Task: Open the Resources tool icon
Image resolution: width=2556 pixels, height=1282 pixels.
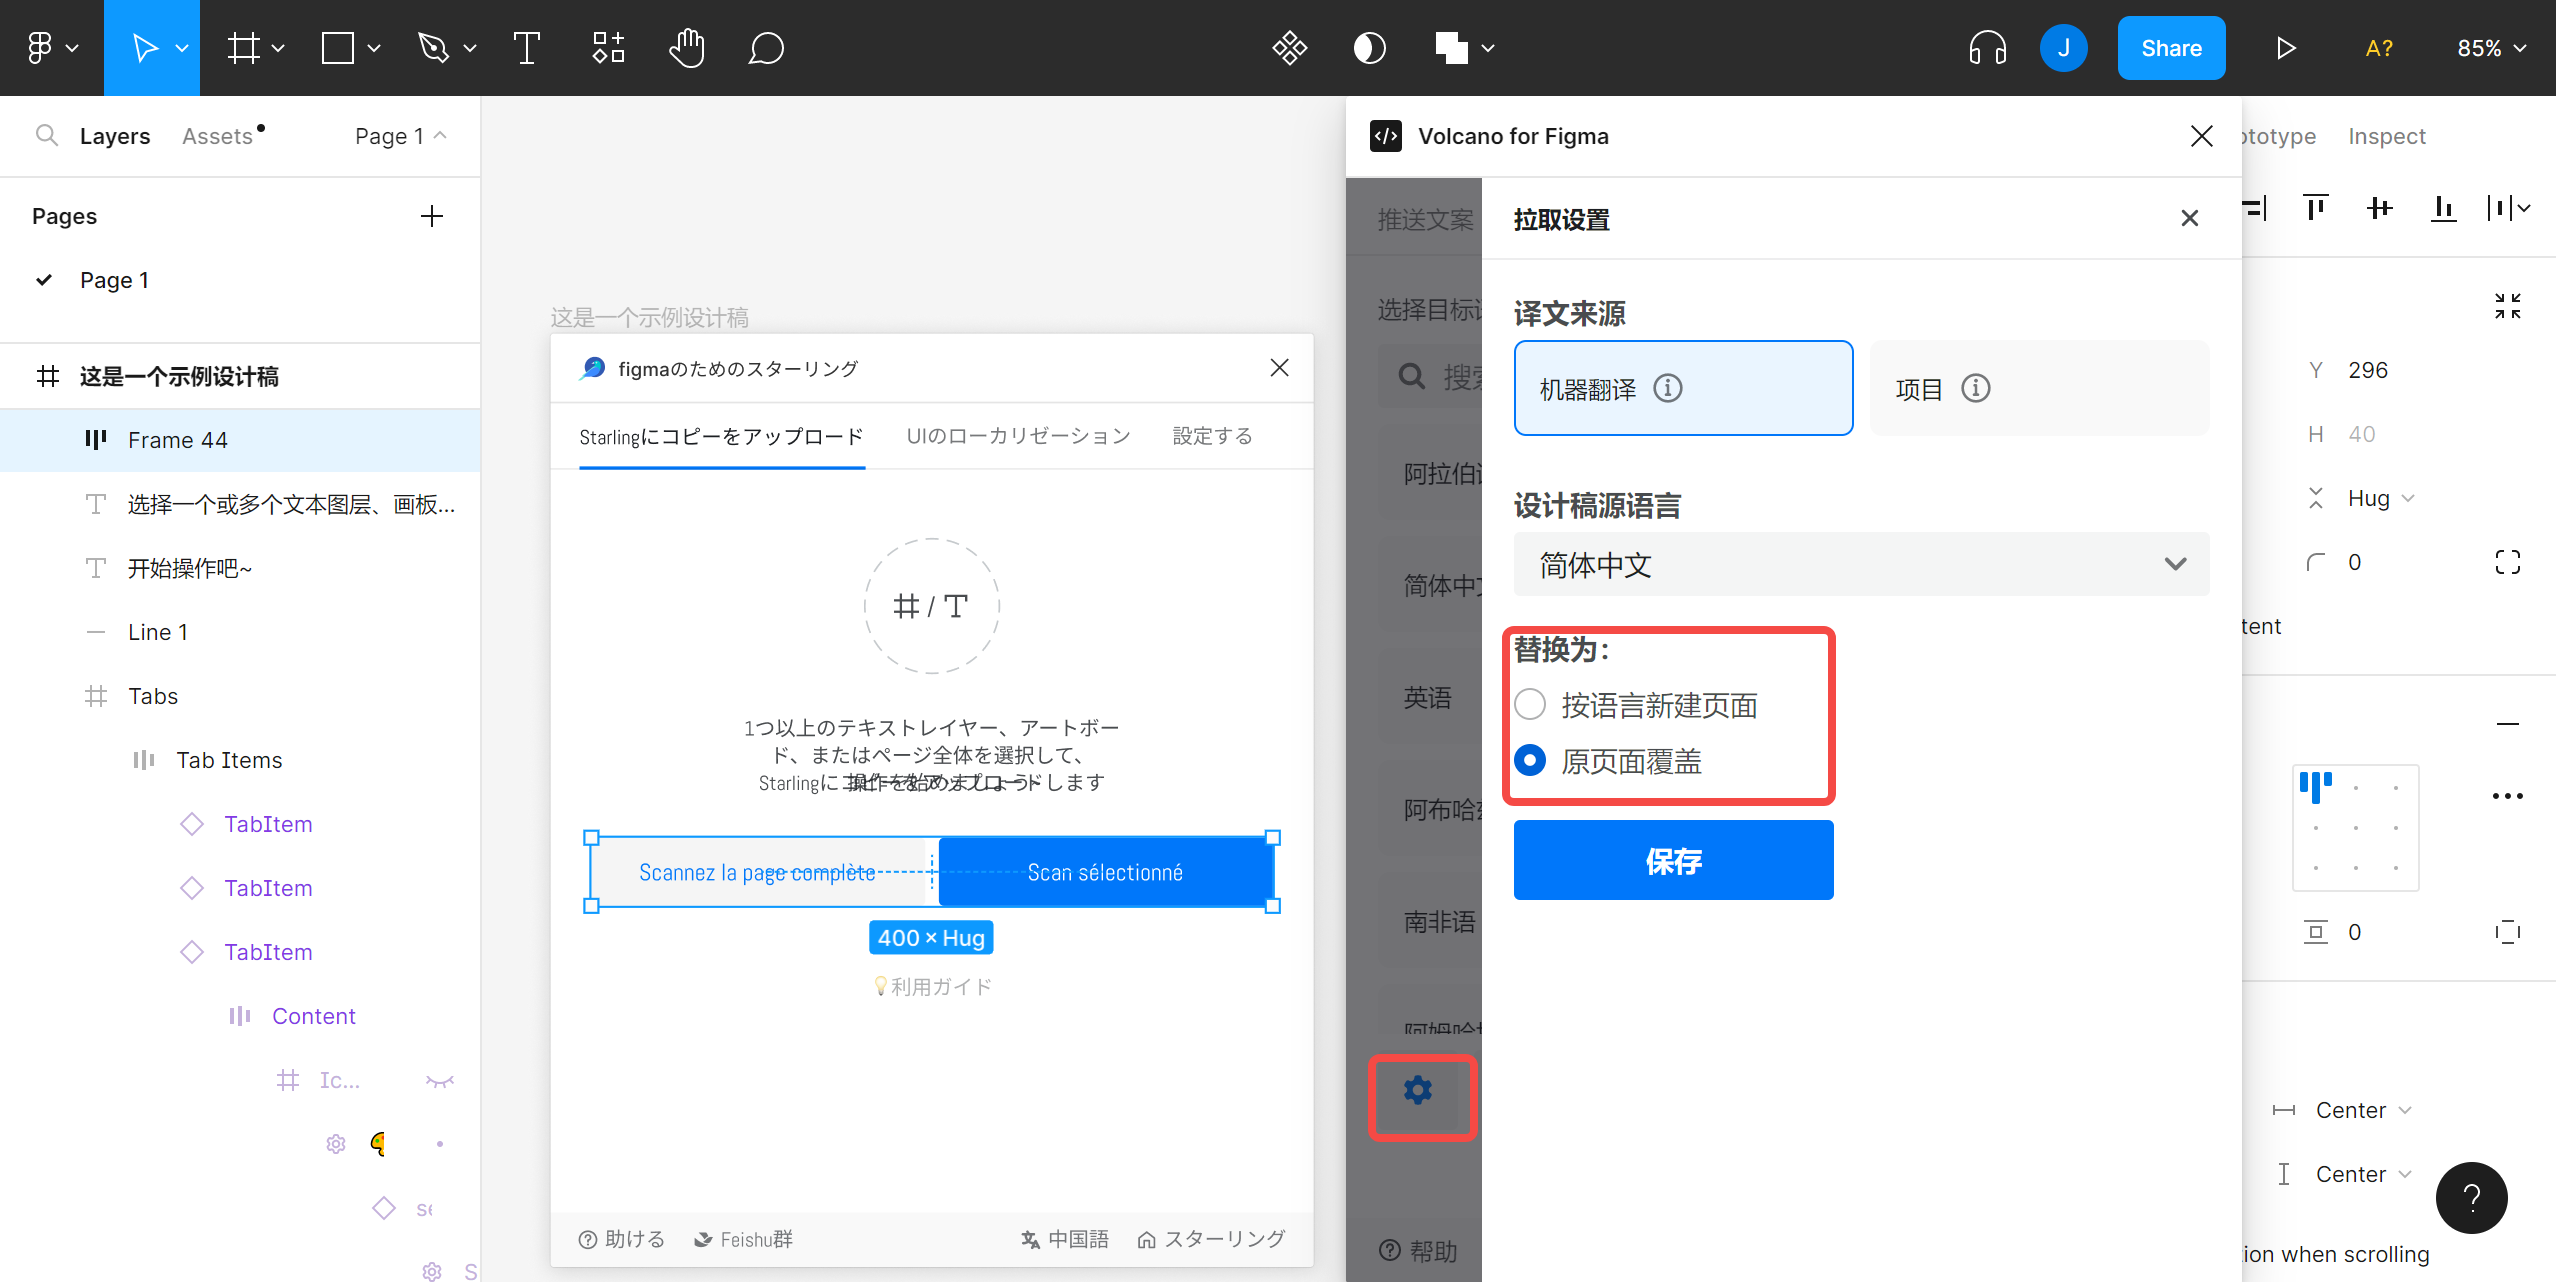Action: [608, 48]
